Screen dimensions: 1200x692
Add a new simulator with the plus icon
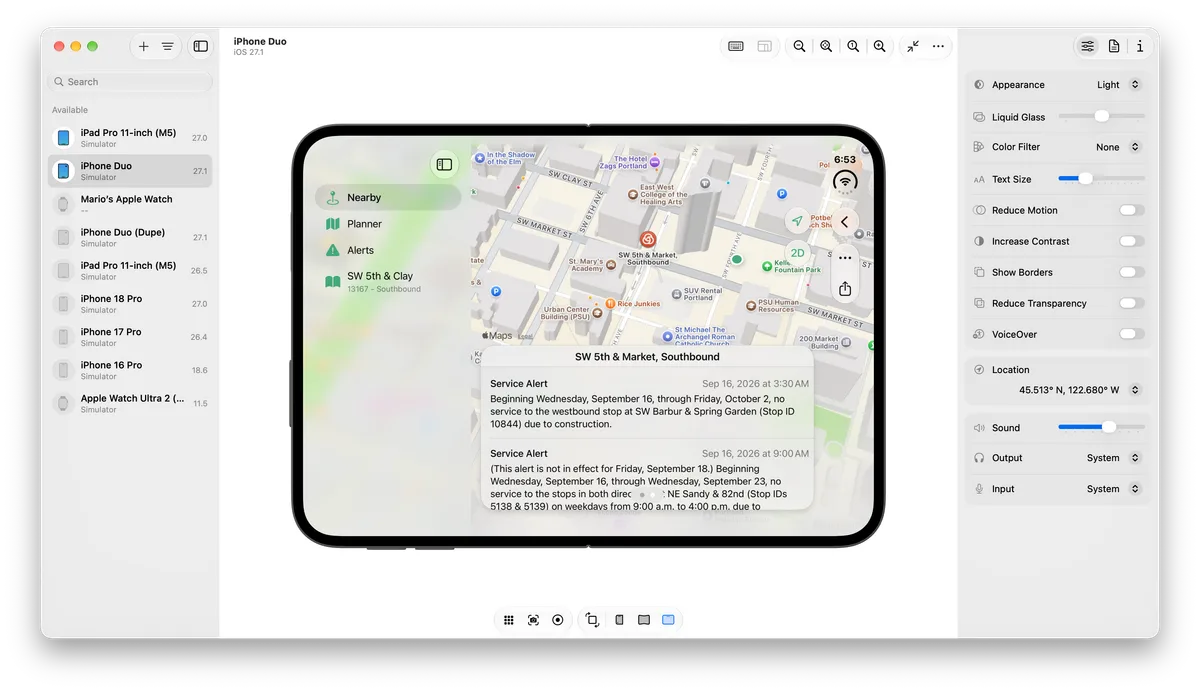pyautogui.click(x=144, y=46)
